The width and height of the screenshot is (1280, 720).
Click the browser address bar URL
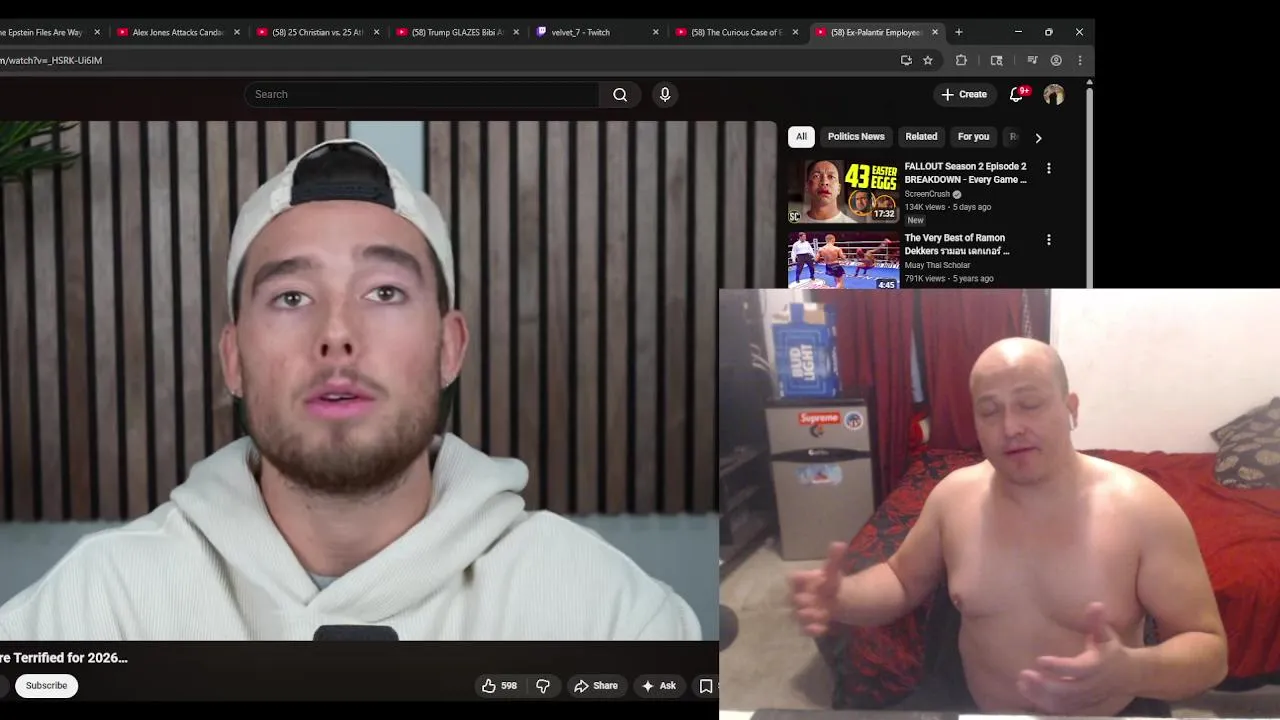[51, 60]
